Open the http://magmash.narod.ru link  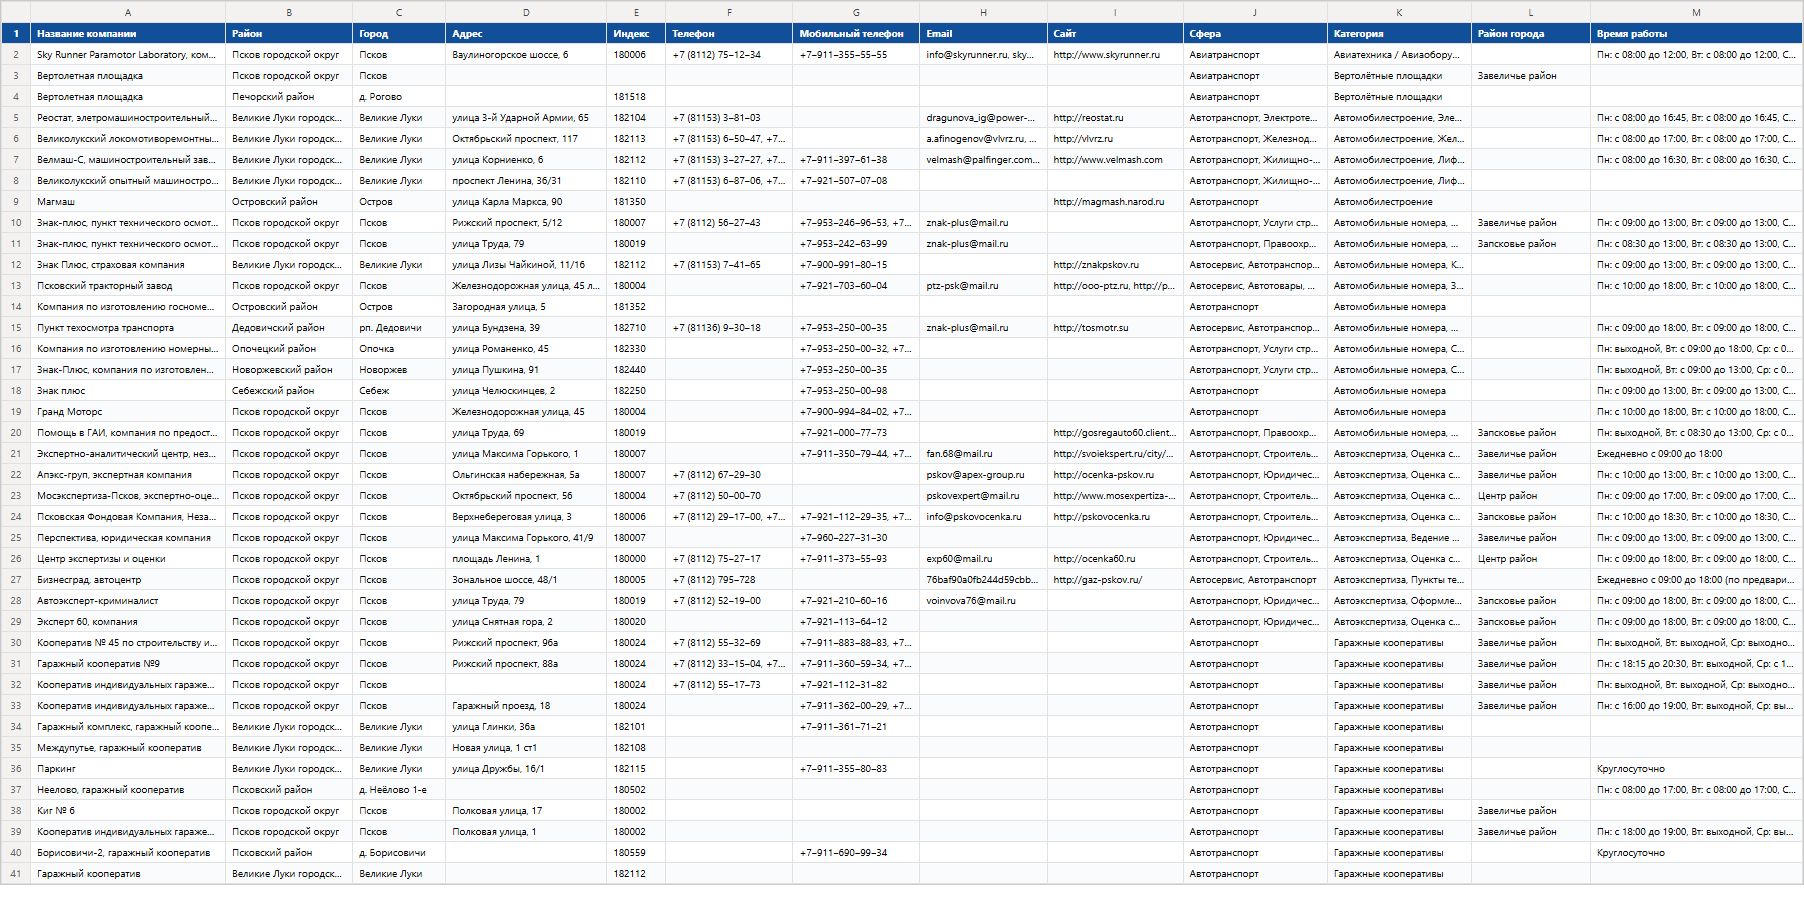pos(1109,202)
